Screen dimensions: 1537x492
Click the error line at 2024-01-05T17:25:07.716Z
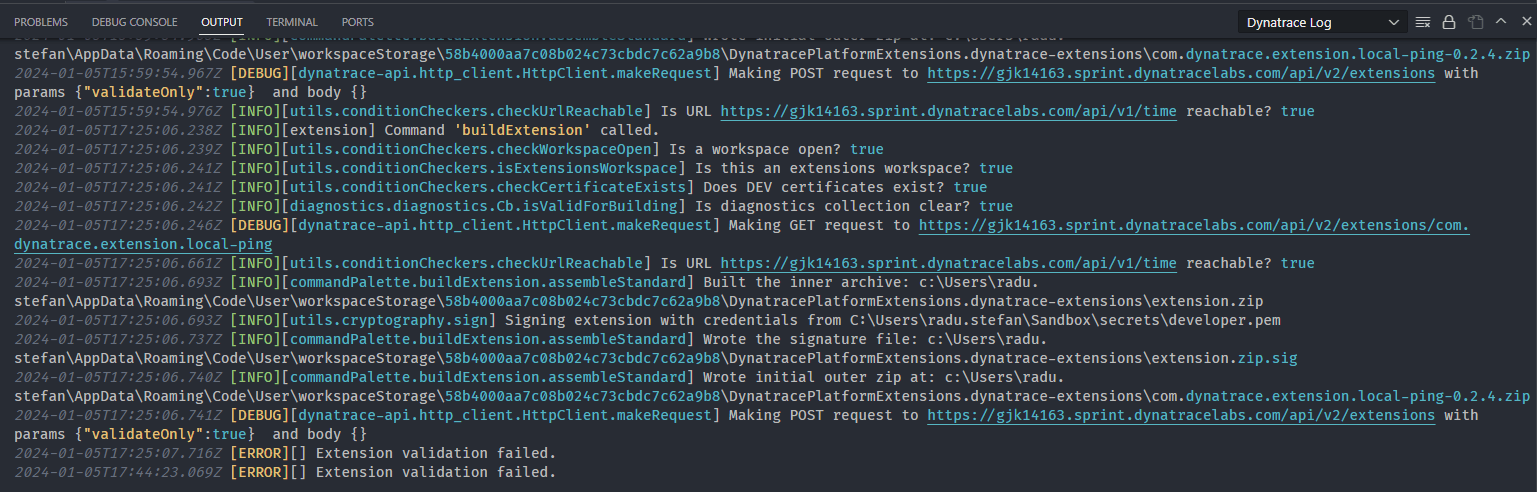(x=285, y=453)
